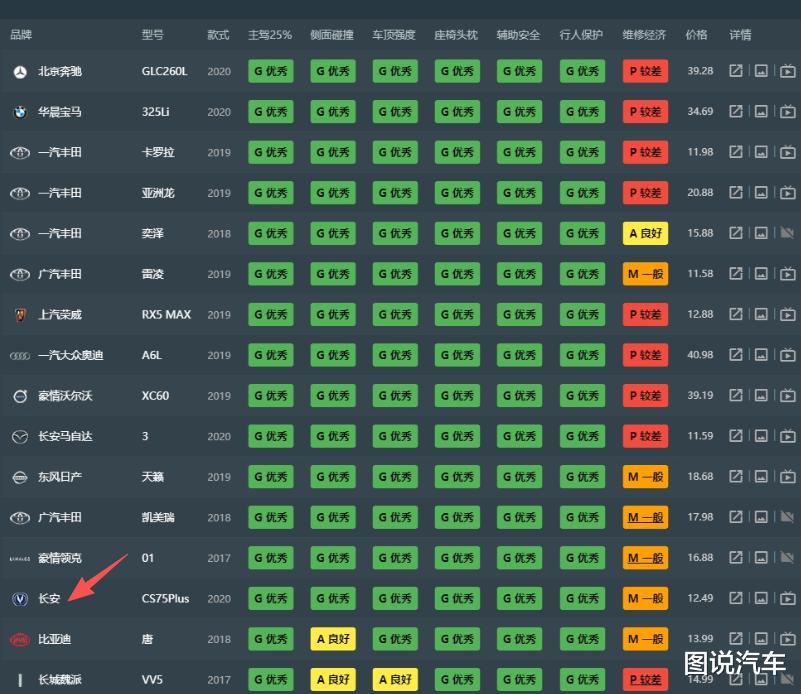Click the price 12.49

[700, 598]
